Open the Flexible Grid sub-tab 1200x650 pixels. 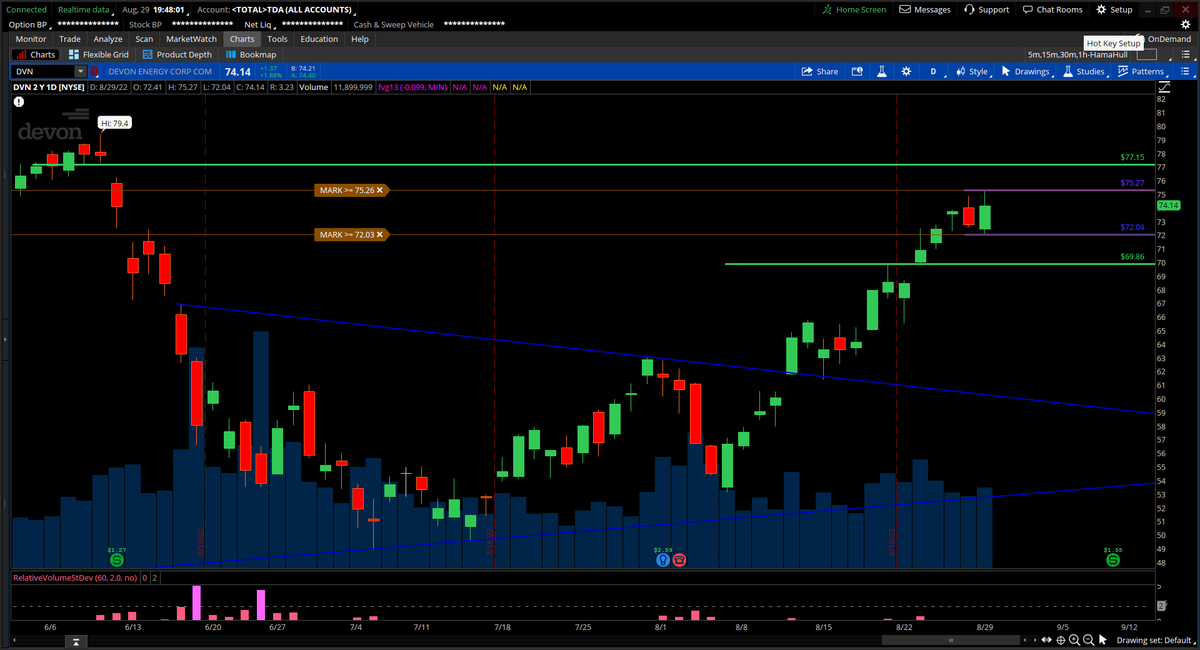[99, 54]
